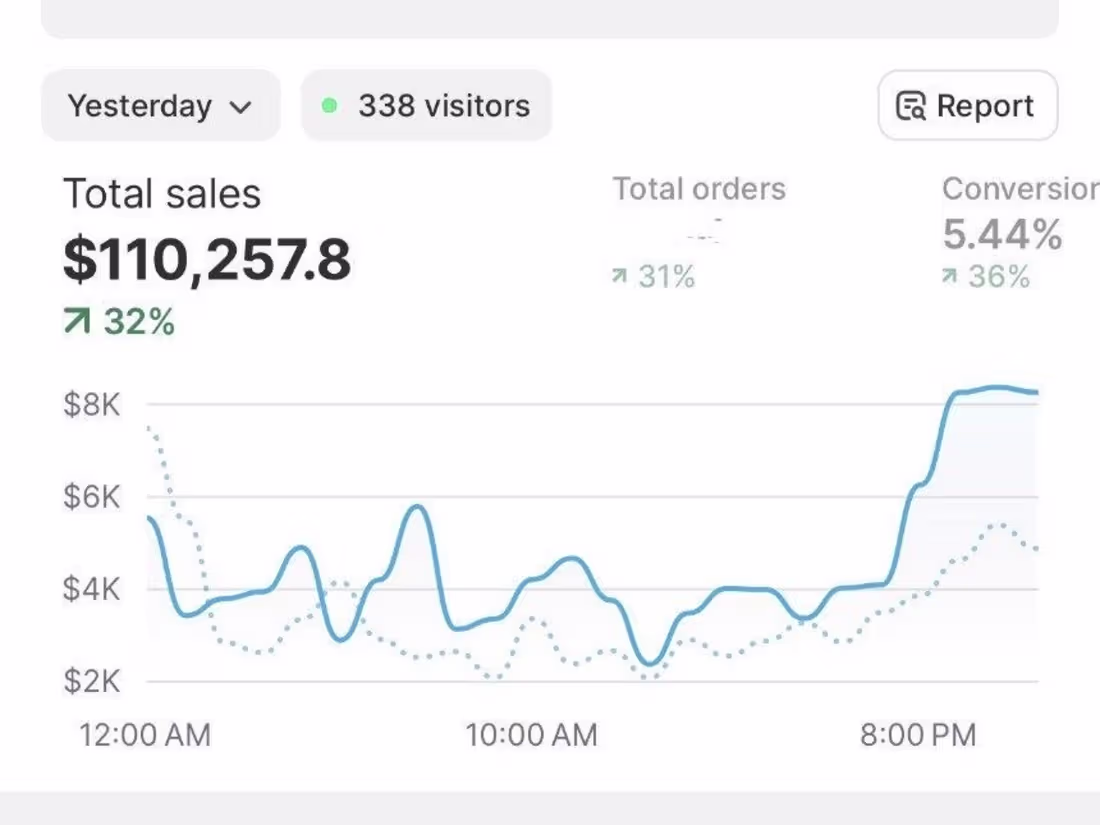Click the arrow beside 36% conversion change
1100x825 pixels.
[948, 277]
